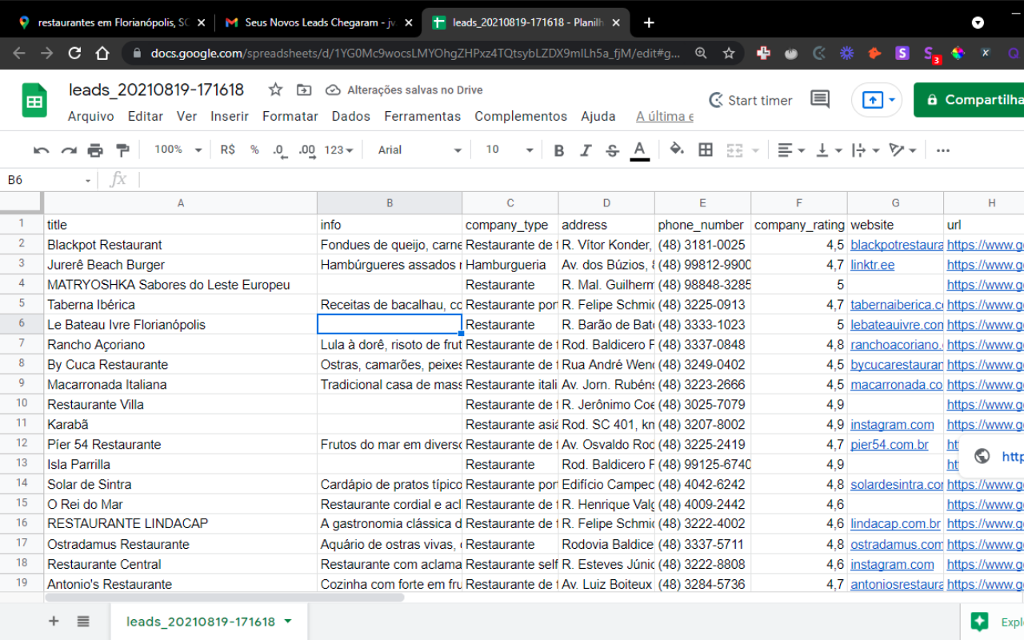Add a new sheet
This screenshot has height=640, width=1024.
(54, 621)
